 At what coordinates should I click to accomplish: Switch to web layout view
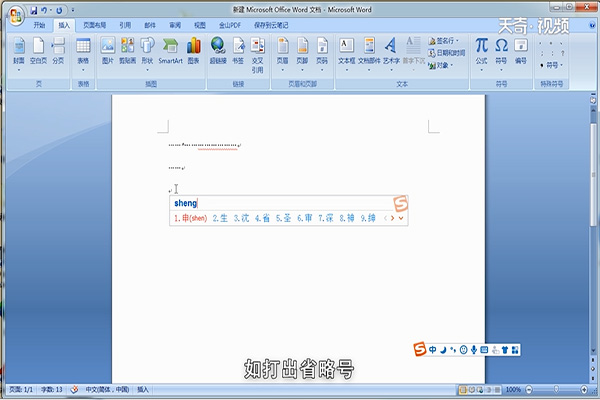point(480,390)
